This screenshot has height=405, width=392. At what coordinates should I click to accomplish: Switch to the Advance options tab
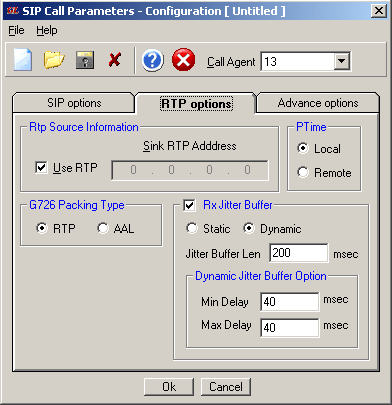(318, 103)
